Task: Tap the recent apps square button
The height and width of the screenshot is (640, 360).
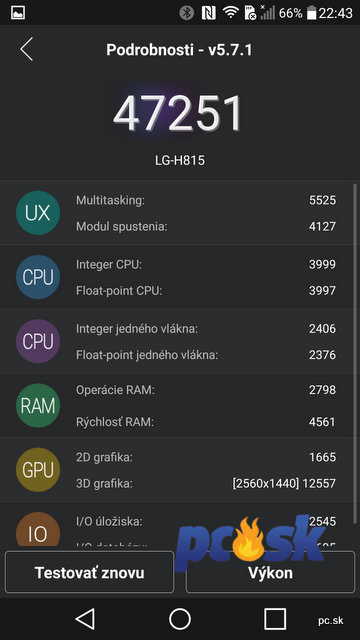Action: (x=275, y=619)
